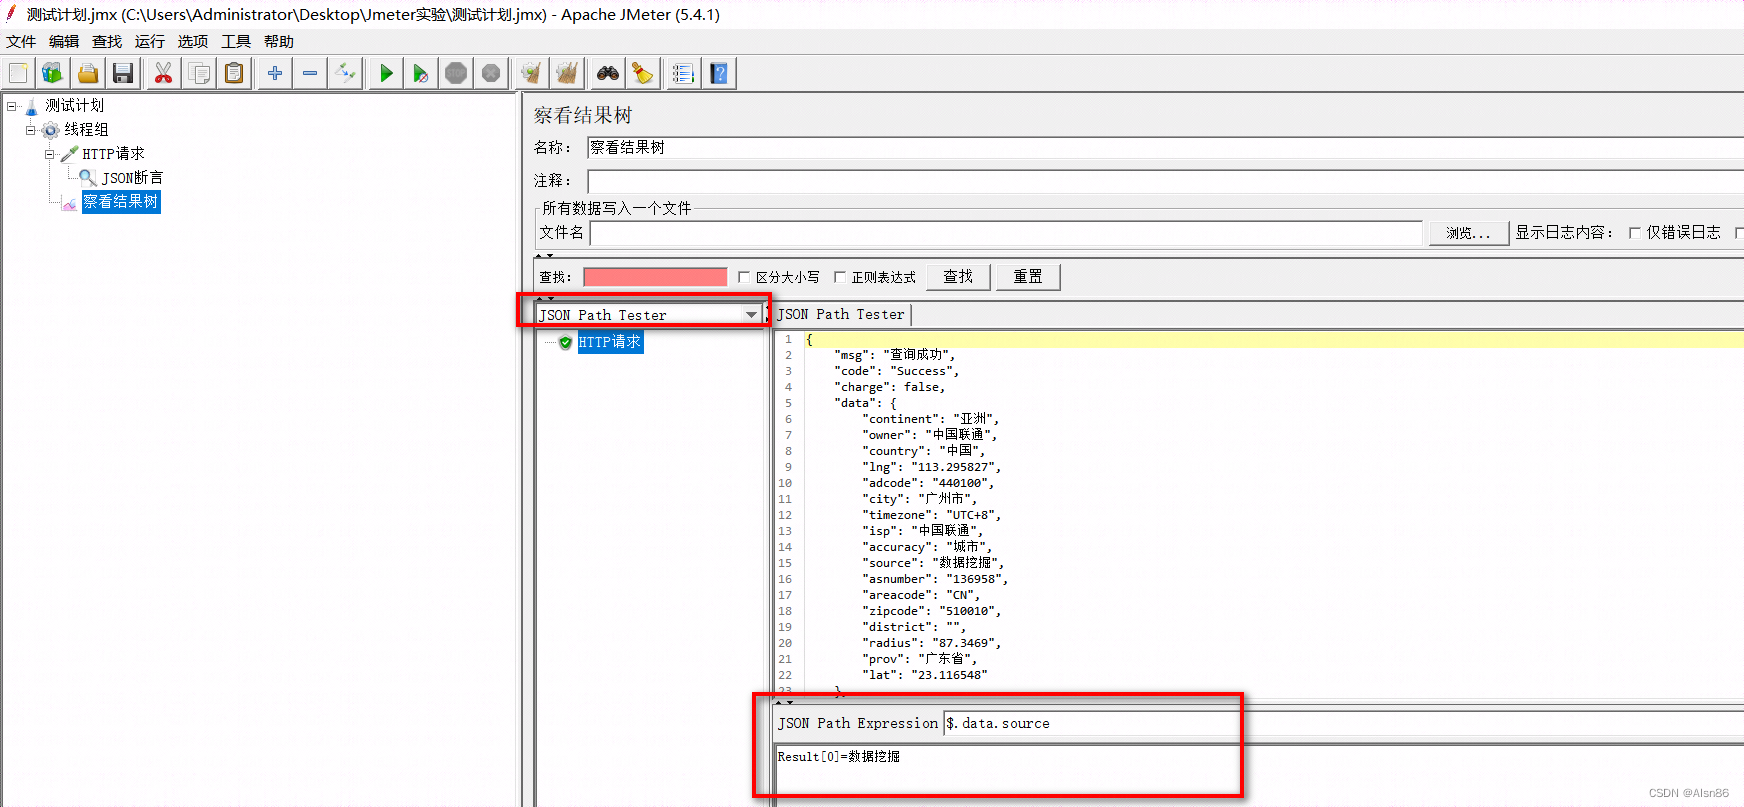Start the test with green play icon
Viewport: 1744px width, 807px height.
point(386,73)
